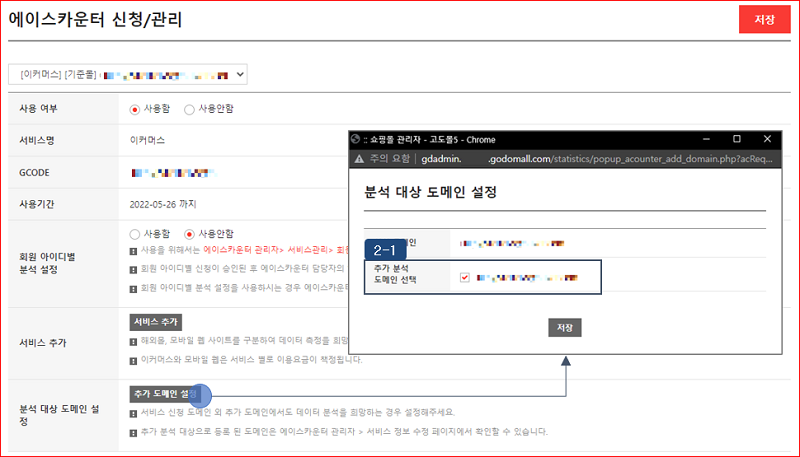Select 사용함 for 회원 아이디별 분석 설정

(x=136, y=233)
